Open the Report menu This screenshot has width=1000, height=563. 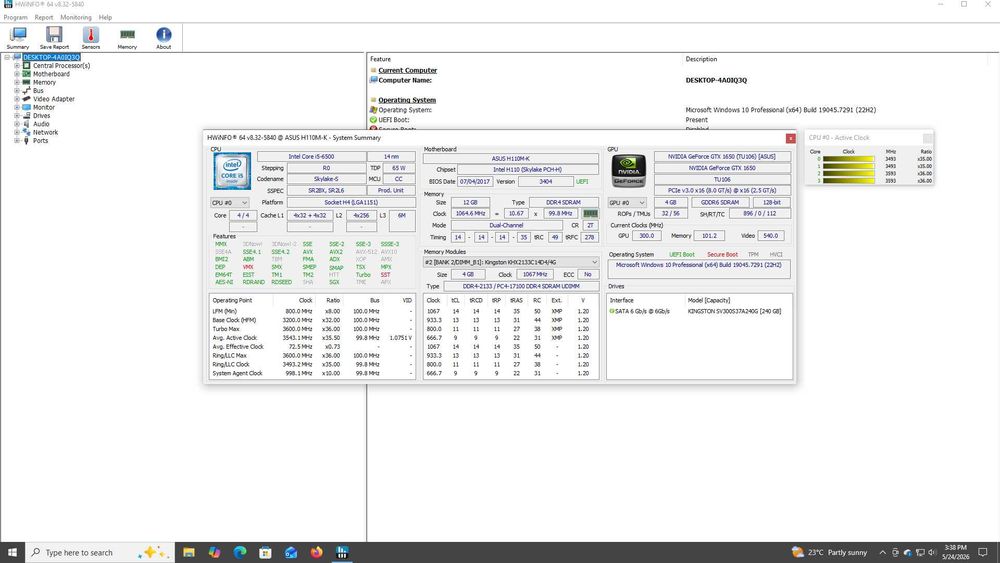click(44, 17)
